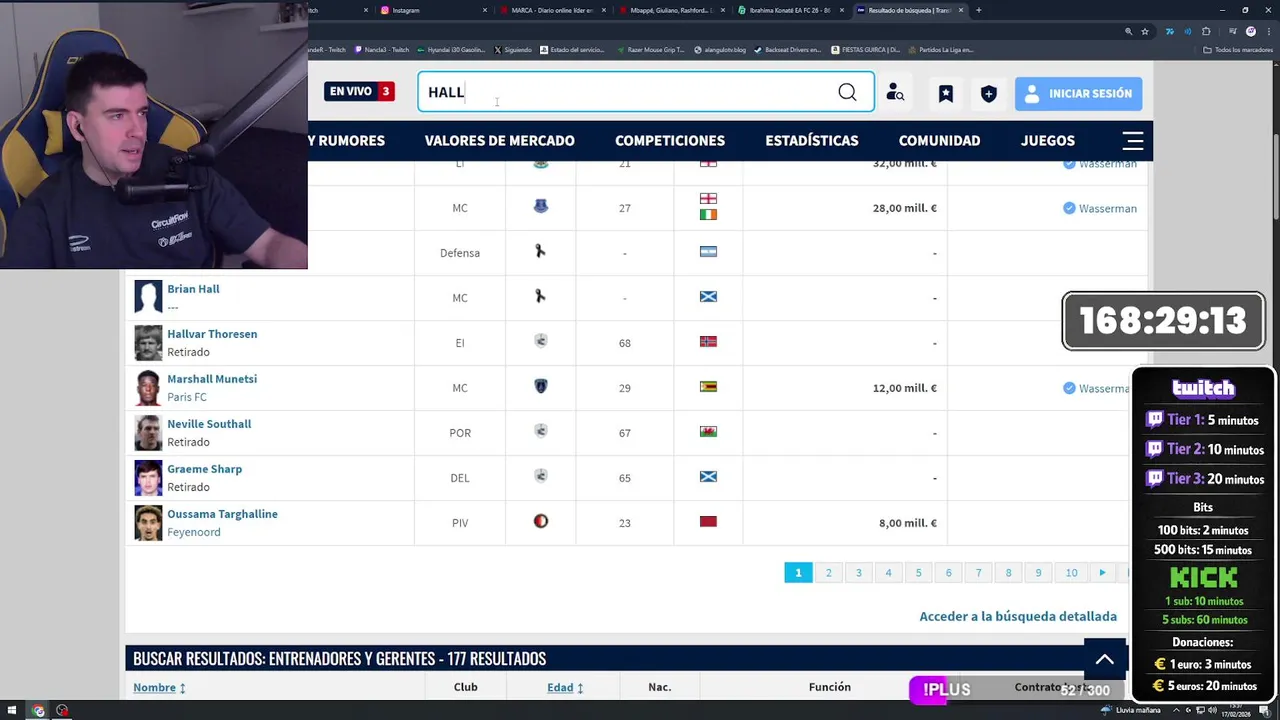The image size is (1280, 720).
Task: Click the 8,00 mill. € market value
Action: (908, 523)
